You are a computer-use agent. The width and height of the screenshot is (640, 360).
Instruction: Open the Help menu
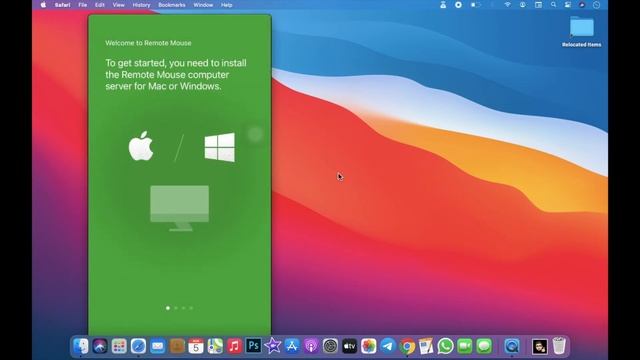pos(227,5)
